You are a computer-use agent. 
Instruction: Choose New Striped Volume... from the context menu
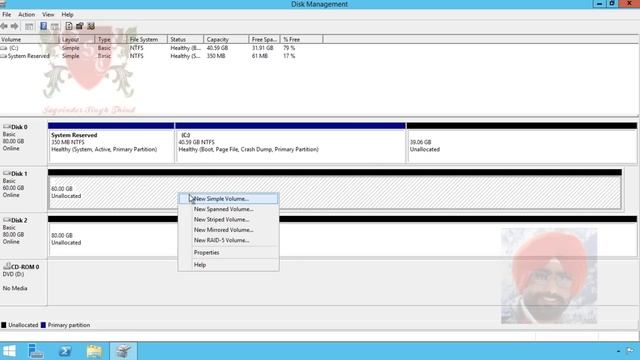(229, 220)
